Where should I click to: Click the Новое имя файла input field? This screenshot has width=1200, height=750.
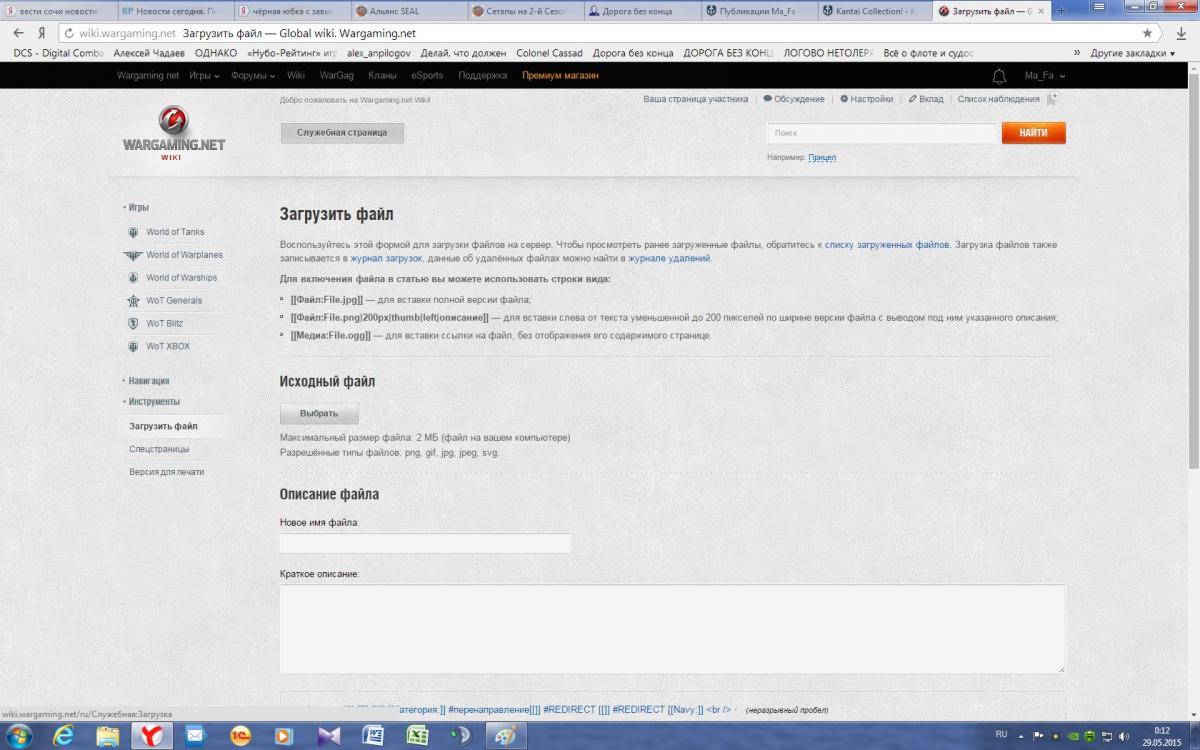point(425,543)
